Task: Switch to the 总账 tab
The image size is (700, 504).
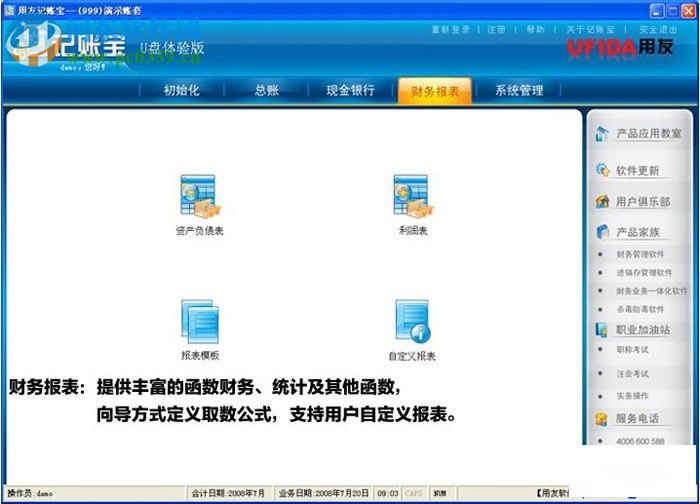Action: [x=267, y=90]
